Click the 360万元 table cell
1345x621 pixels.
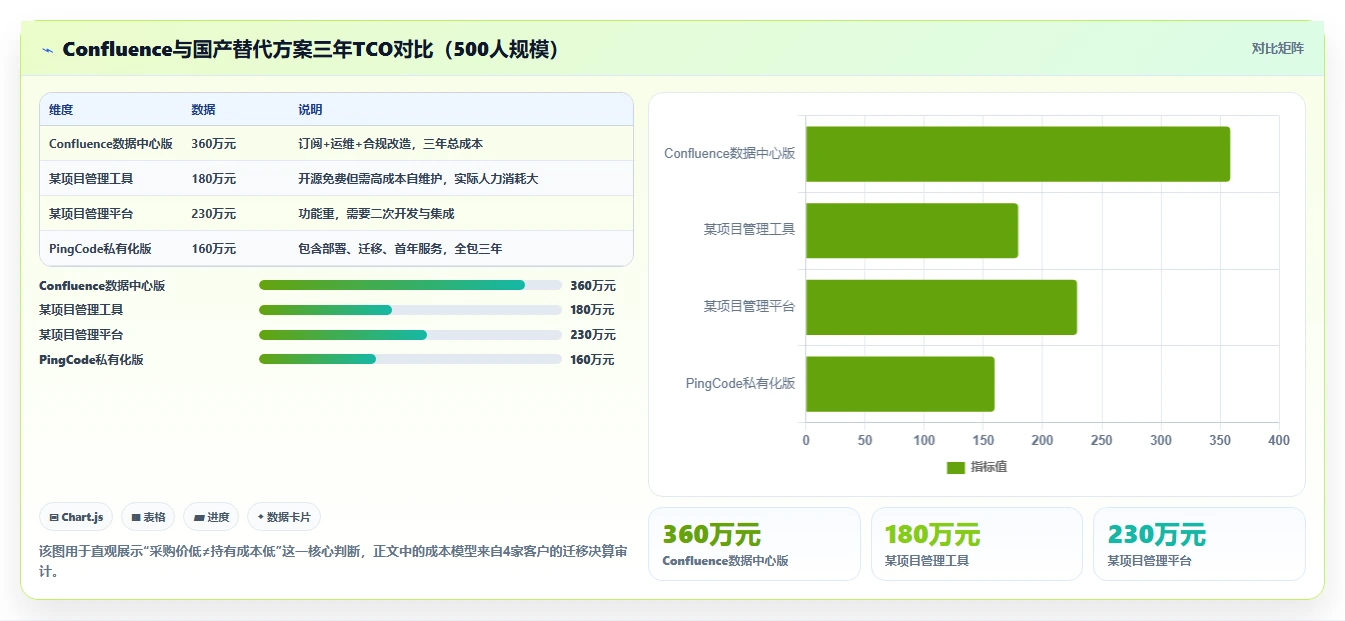(x=213, y=144)
